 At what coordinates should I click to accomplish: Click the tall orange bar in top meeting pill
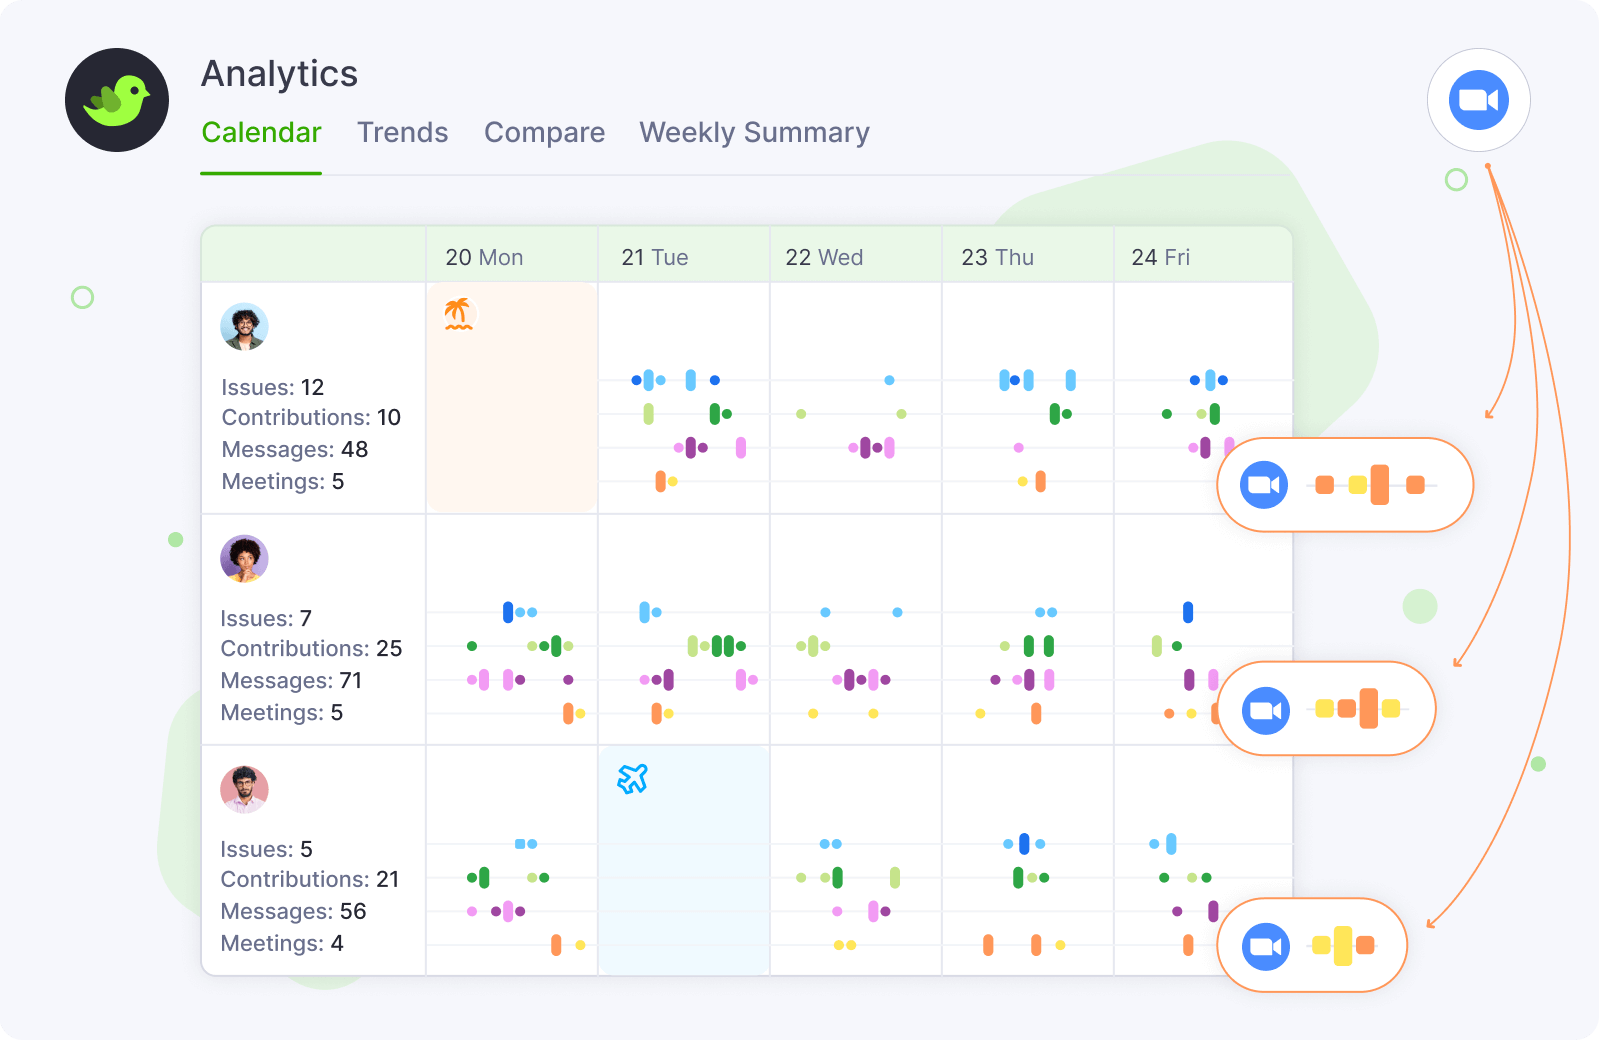(x=1380, y=485)
